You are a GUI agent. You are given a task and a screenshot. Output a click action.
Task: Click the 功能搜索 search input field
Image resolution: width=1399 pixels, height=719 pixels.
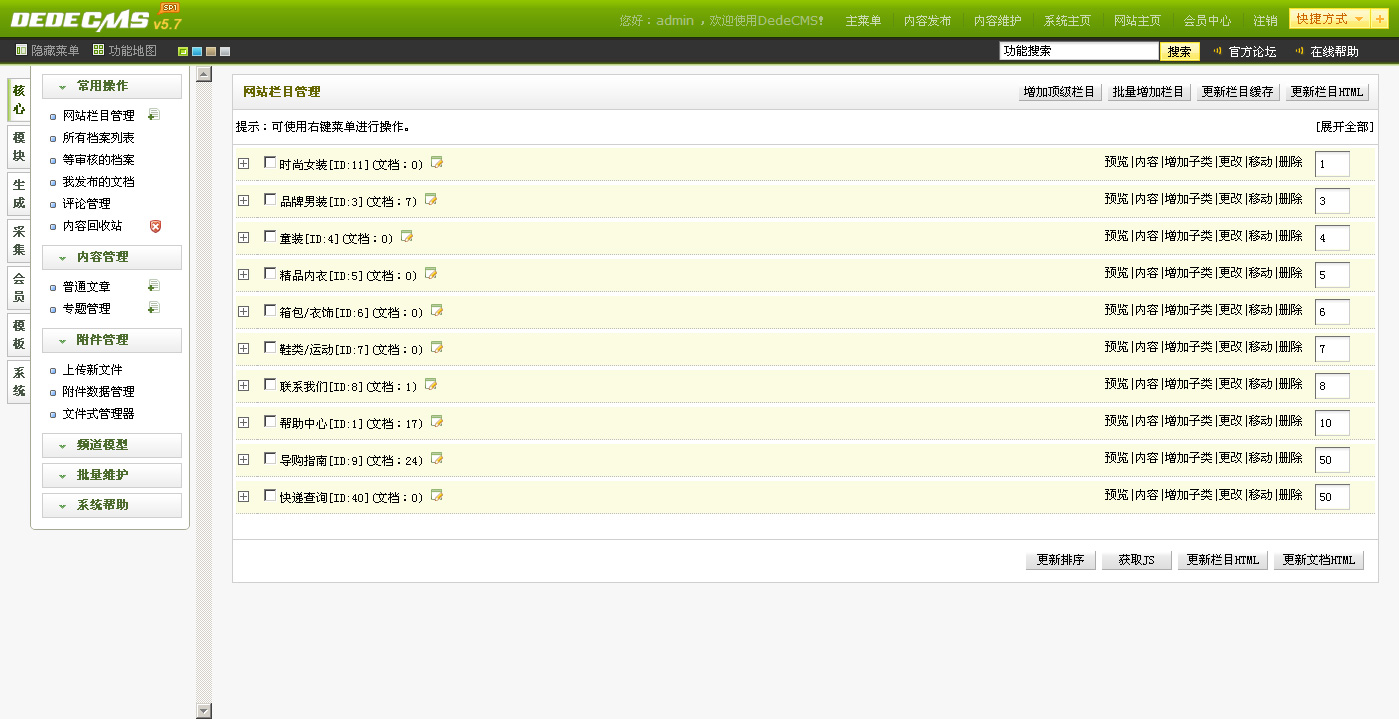tap(1078, 51)
